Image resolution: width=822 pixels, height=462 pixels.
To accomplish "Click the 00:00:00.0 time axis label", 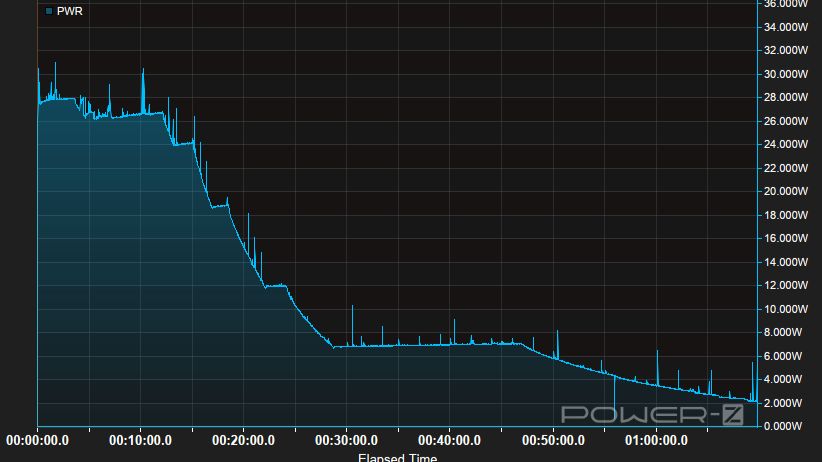I will click(x=37, y=440).
